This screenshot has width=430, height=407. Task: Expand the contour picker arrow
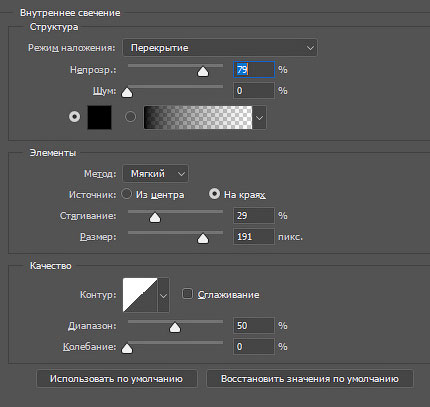[163, 295]
